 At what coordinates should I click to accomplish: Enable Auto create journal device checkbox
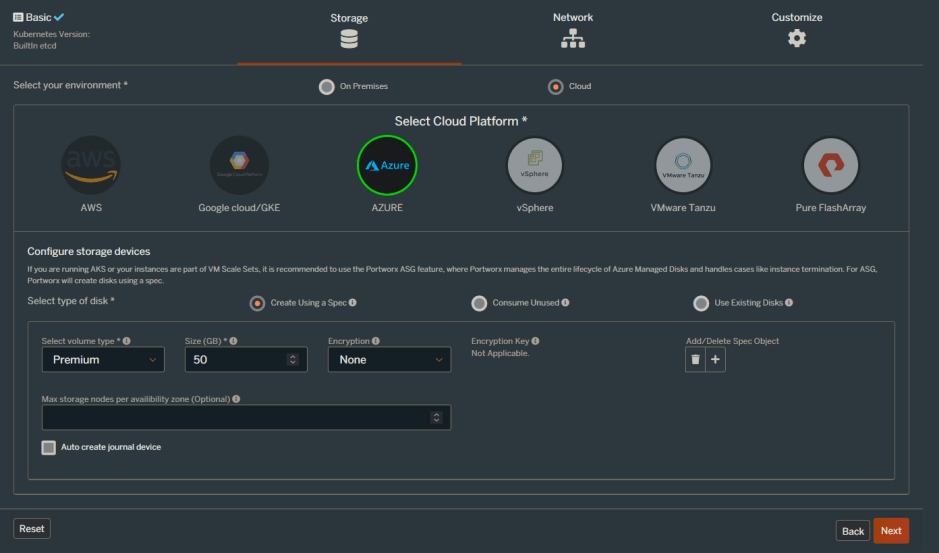pyautogui.click(x=49, y=448)
